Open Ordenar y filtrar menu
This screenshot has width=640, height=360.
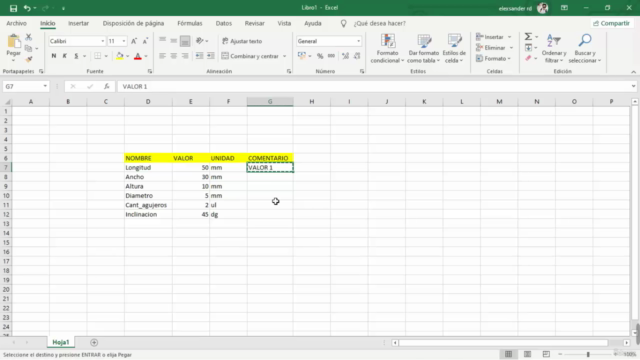point(553,49)
